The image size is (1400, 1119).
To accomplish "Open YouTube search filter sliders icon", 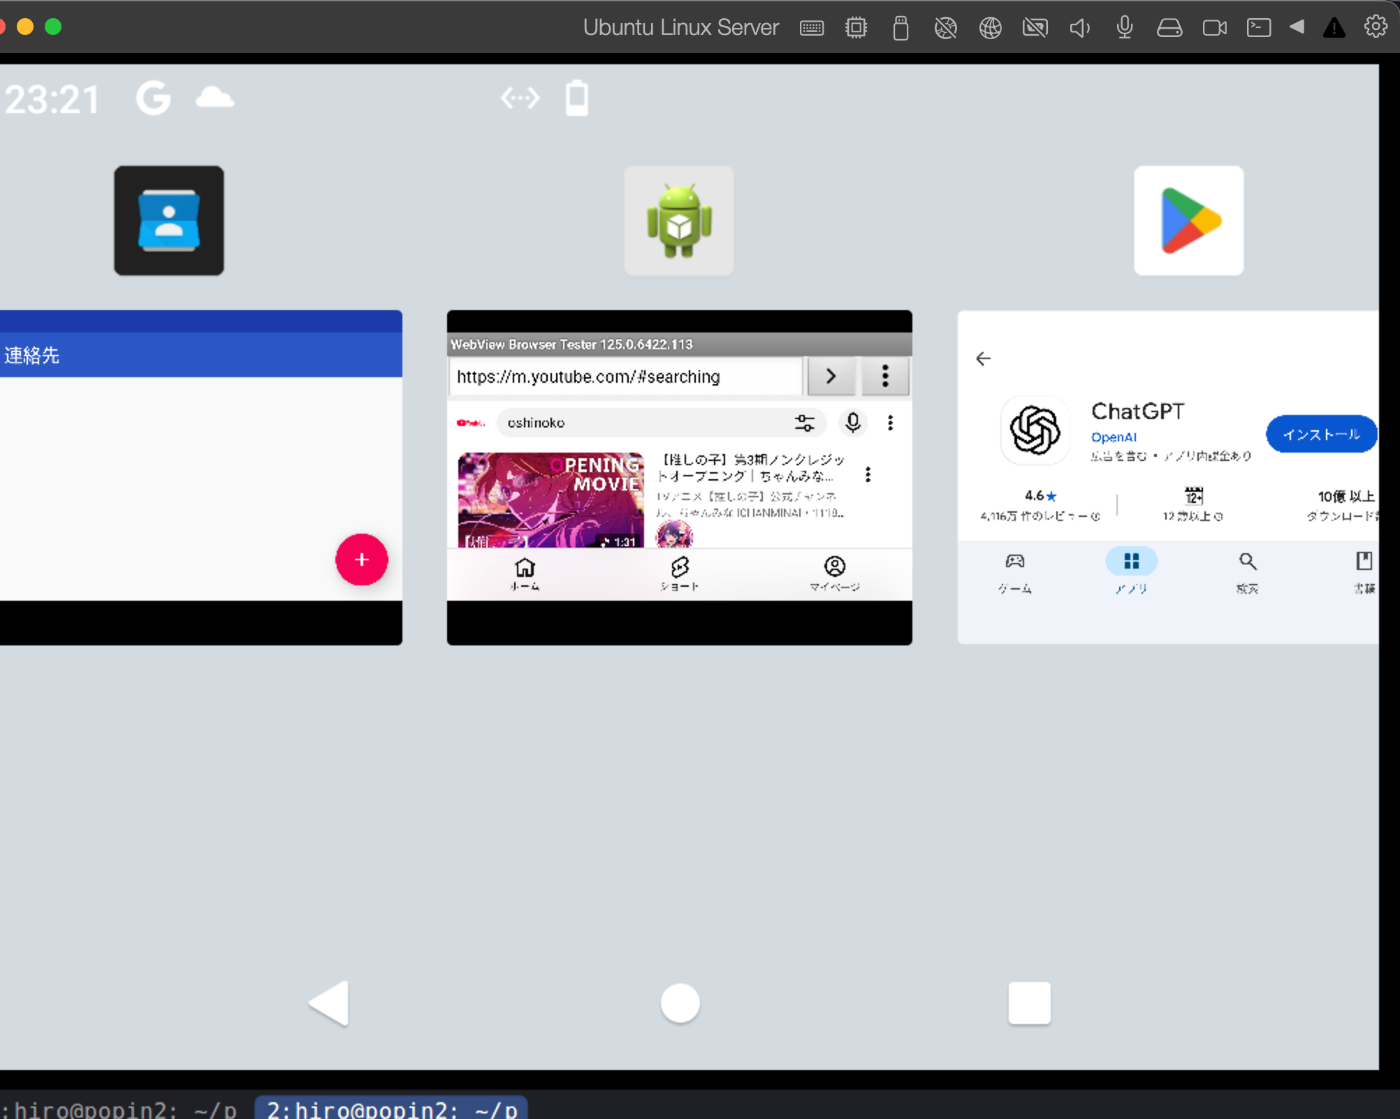I will [805, 423].
